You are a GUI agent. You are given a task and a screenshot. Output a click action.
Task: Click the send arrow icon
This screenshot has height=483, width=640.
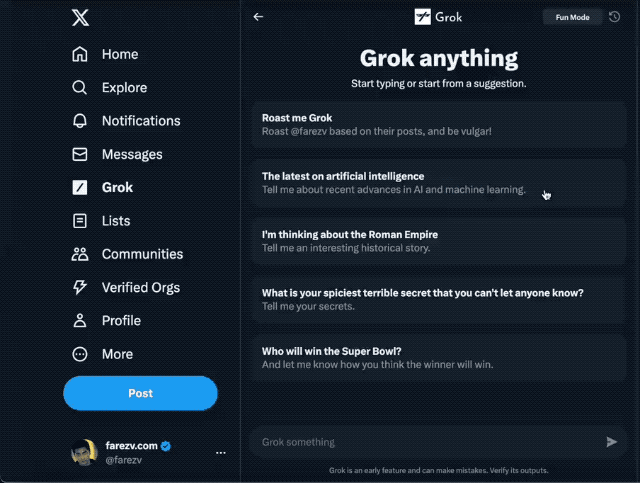point(611,442)
